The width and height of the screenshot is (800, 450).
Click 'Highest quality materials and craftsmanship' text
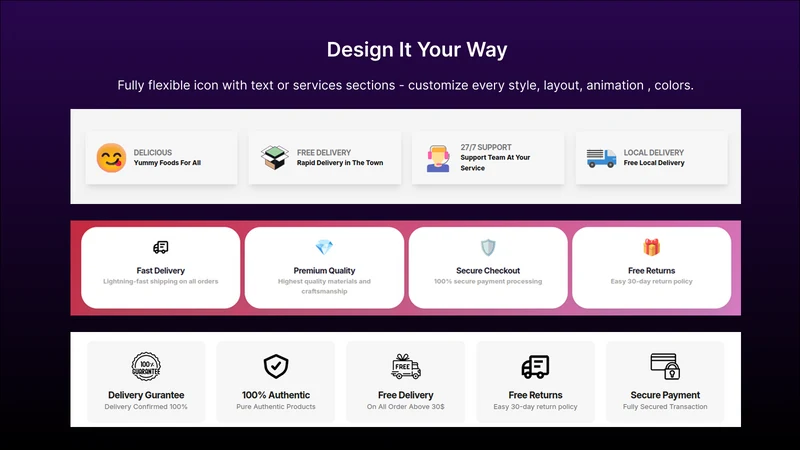tap(324, 286)
